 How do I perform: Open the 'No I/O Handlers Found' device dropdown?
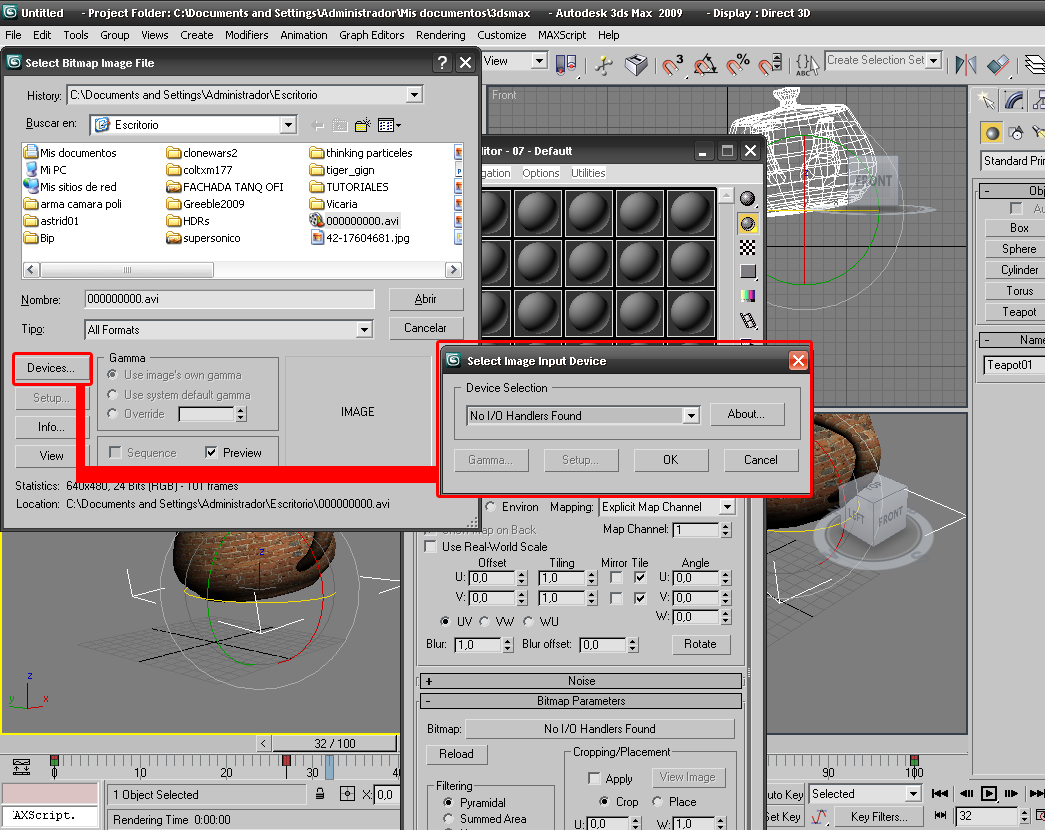pyautogui.click(x=691, y=415)
